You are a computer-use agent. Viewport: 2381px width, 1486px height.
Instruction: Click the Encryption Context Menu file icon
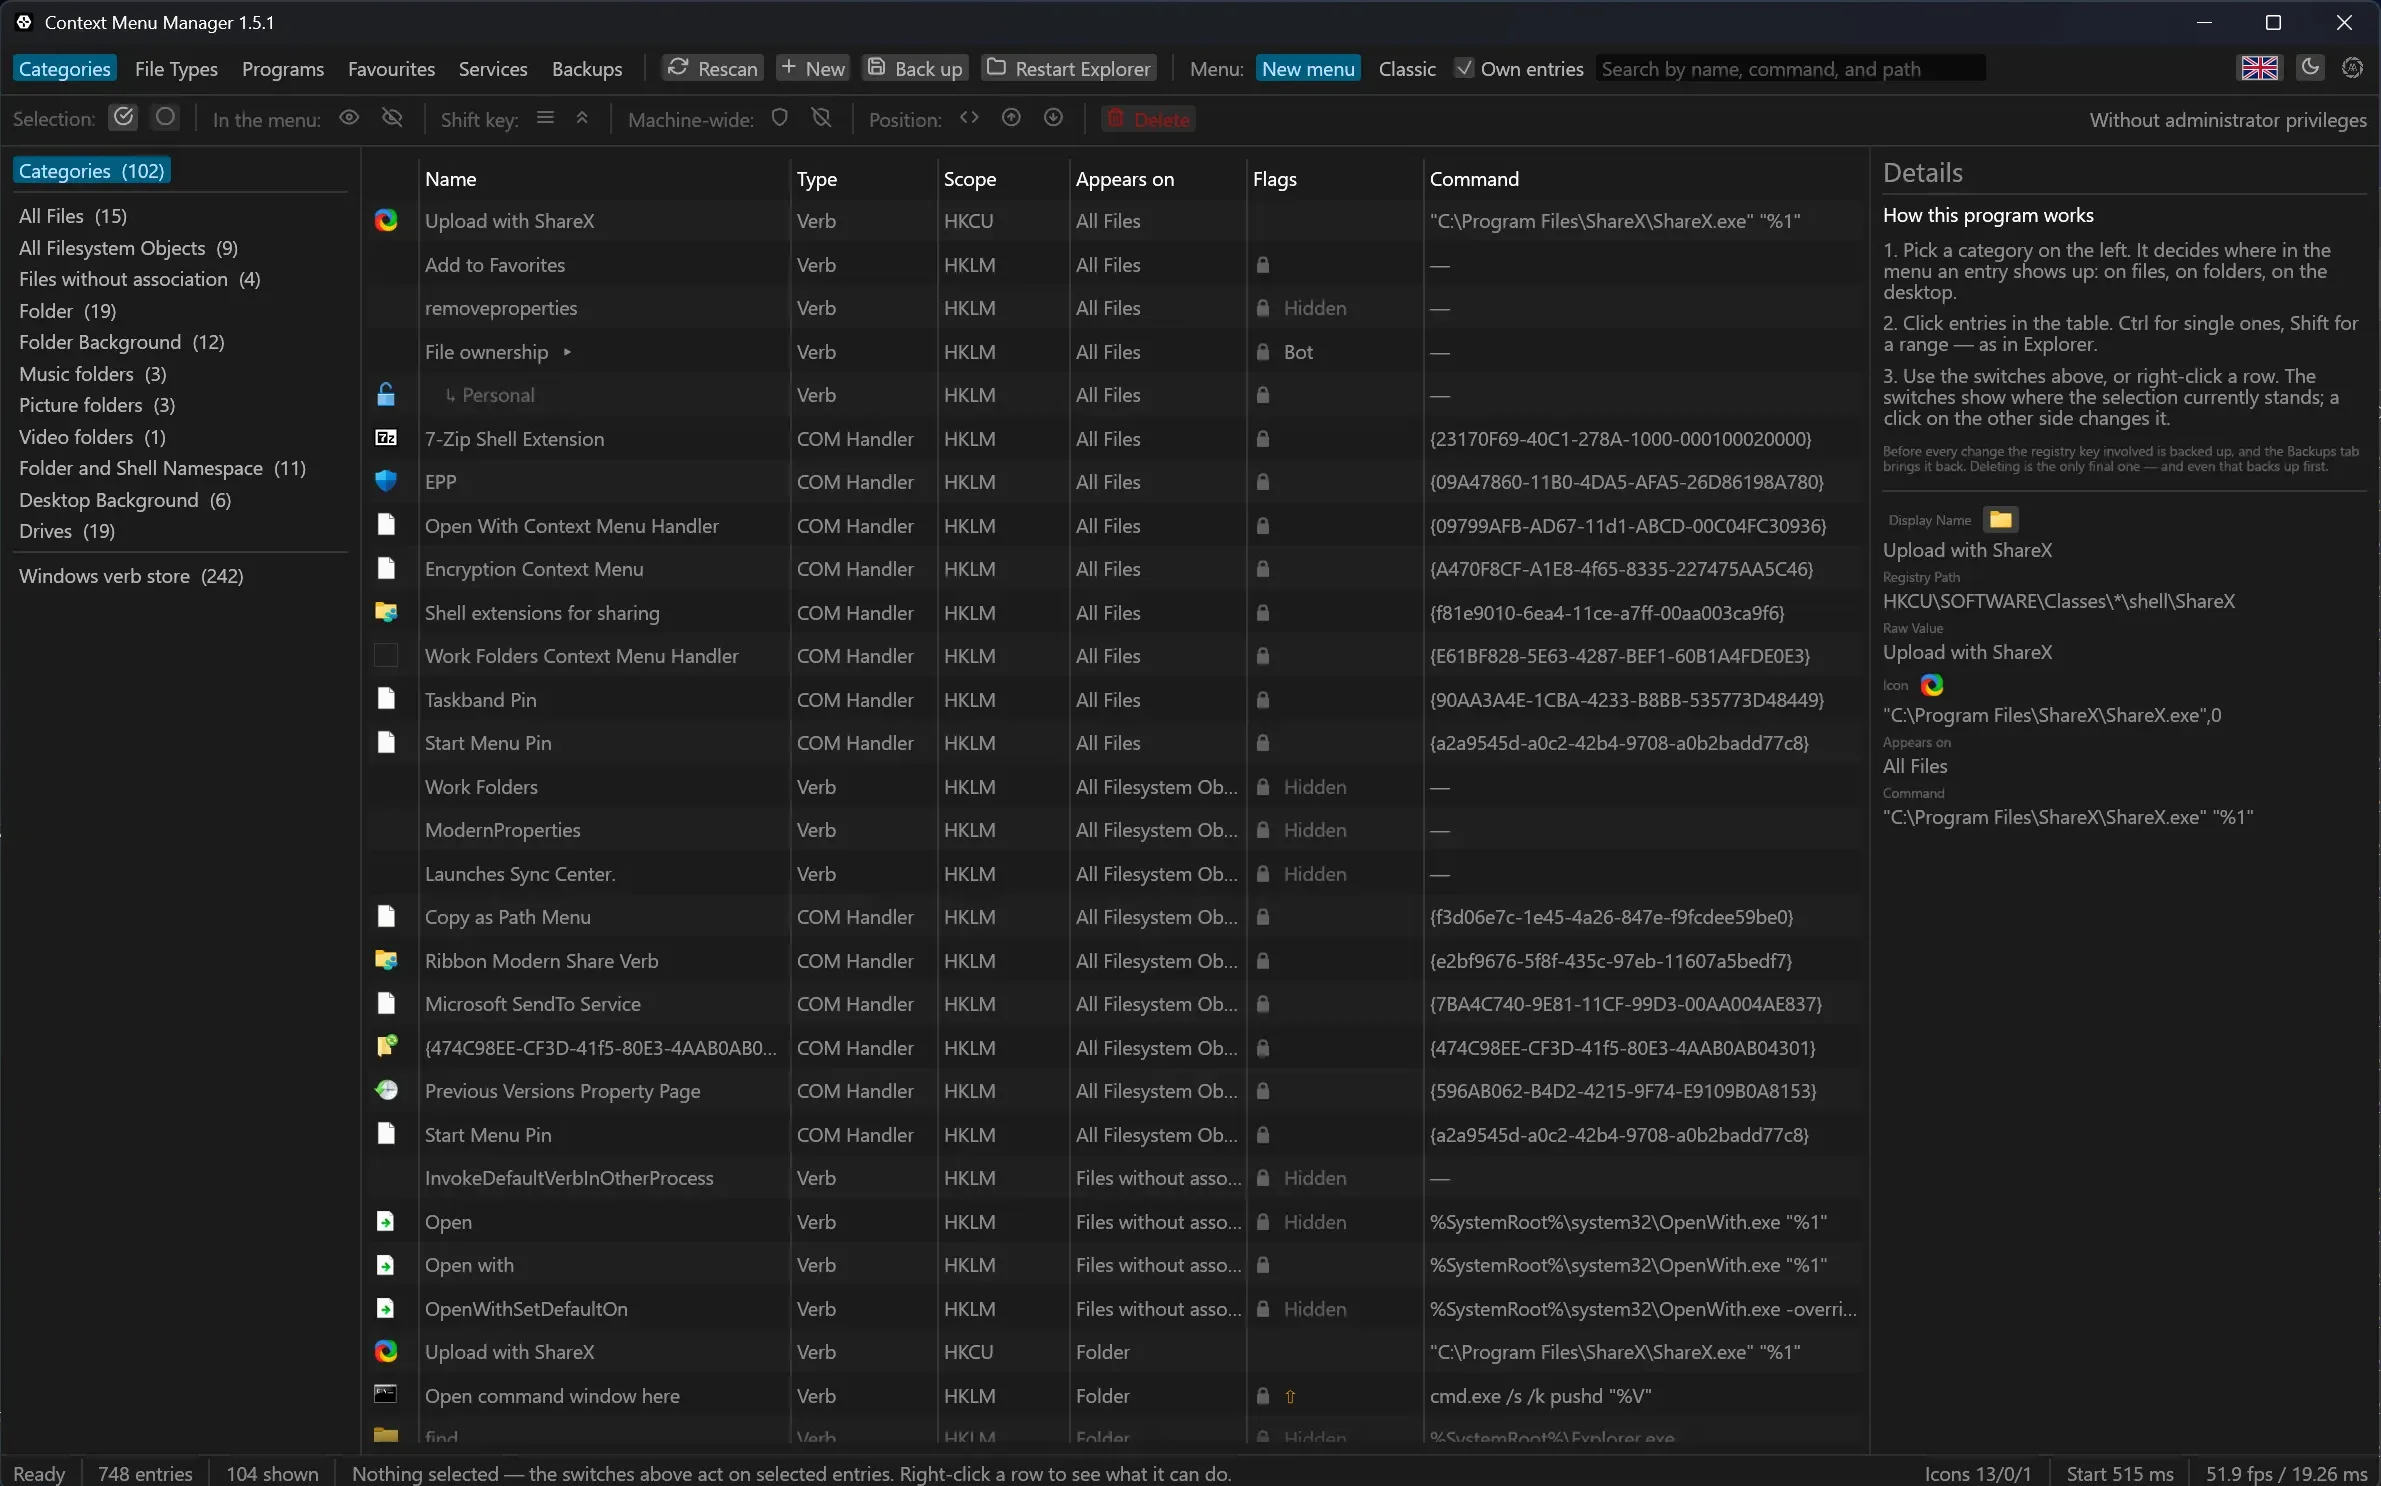385,568
